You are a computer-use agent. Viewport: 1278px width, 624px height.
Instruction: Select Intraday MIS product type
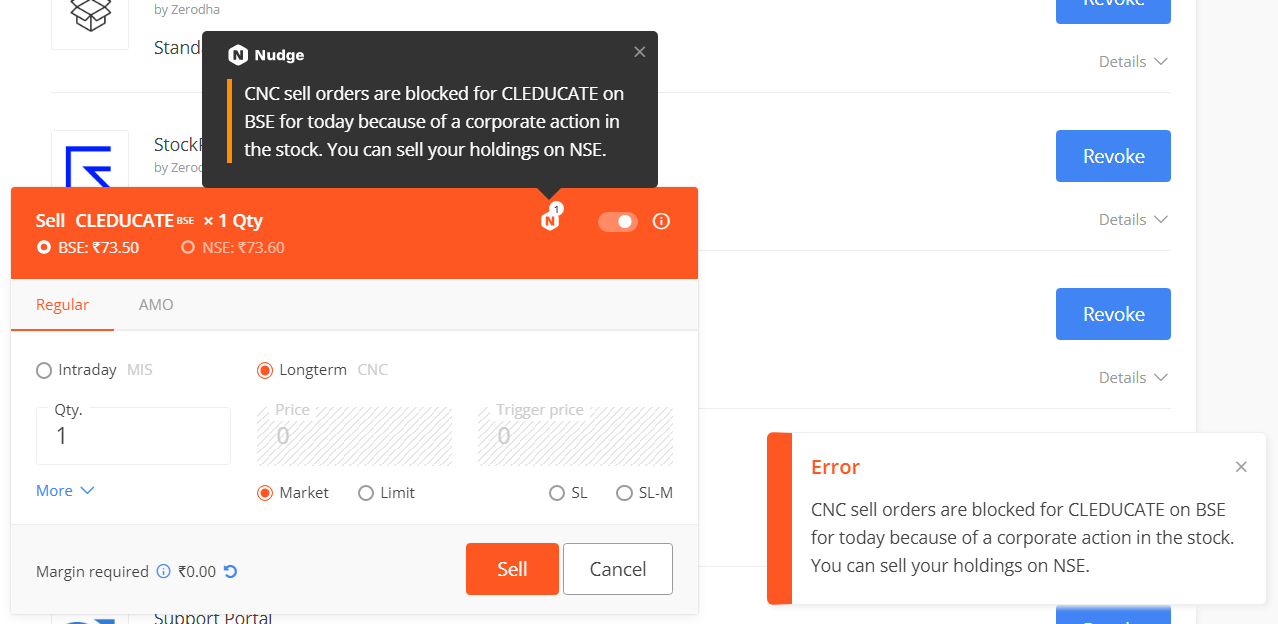(94, 370)
